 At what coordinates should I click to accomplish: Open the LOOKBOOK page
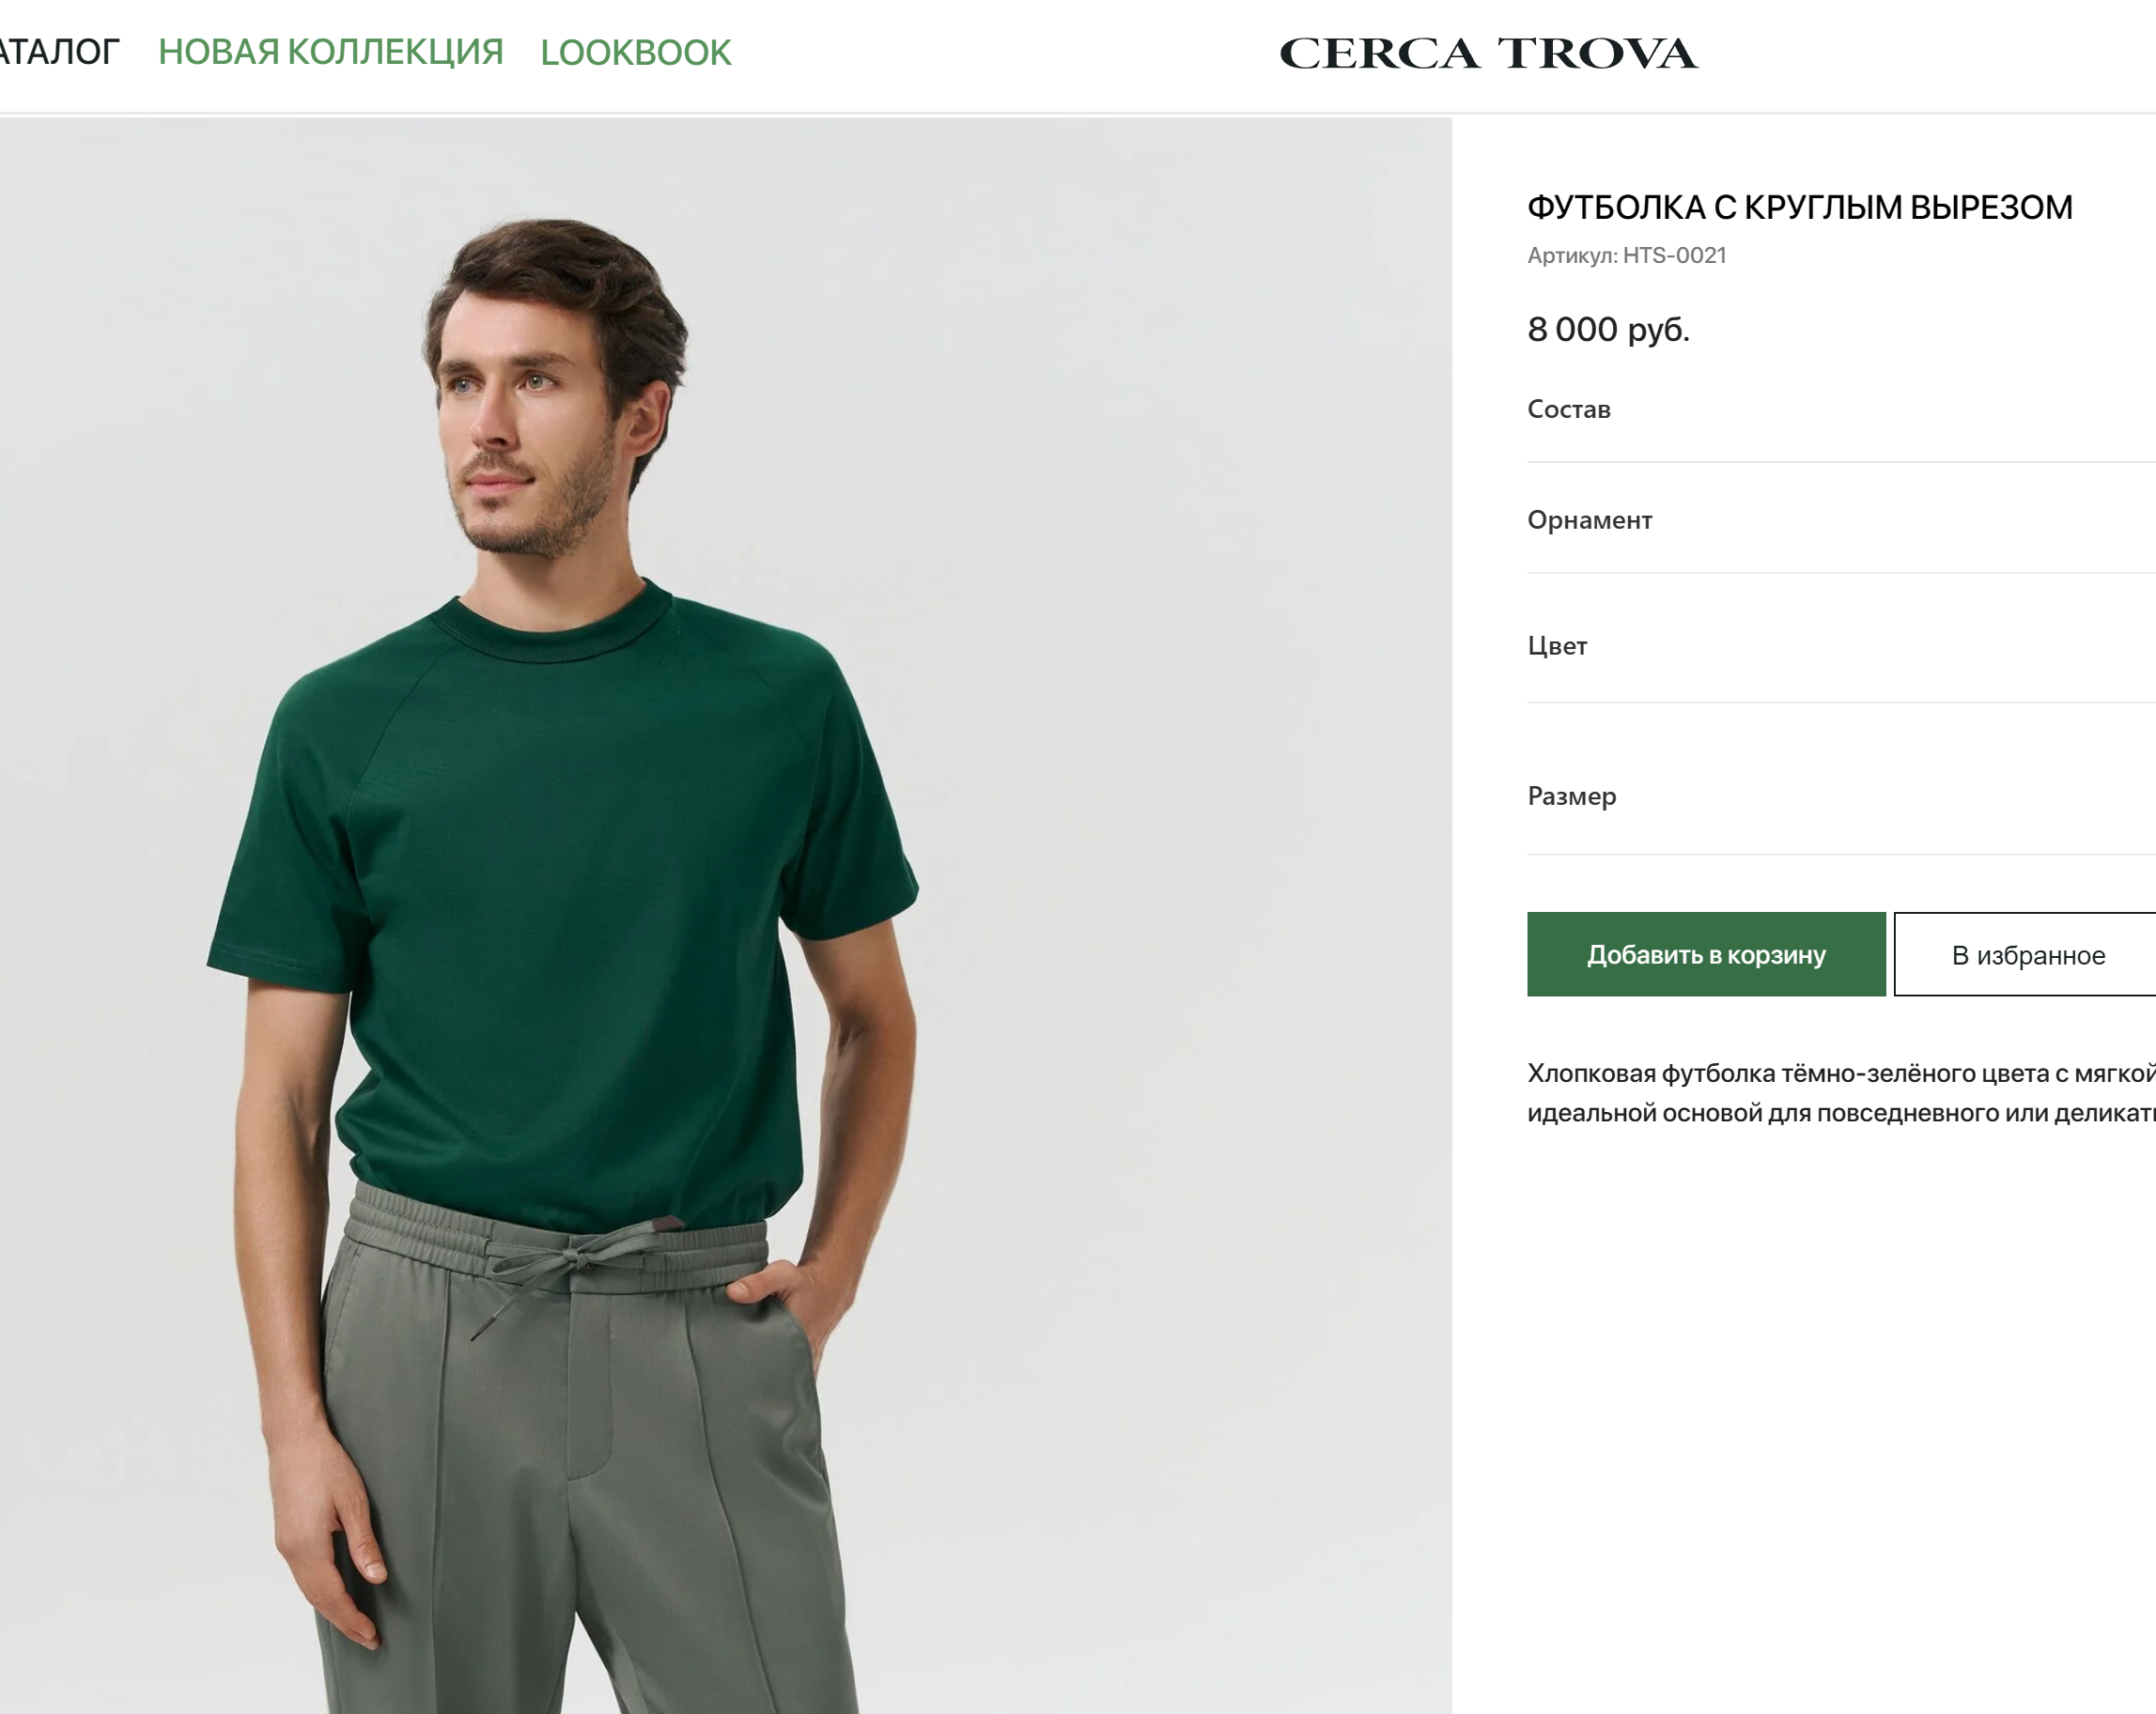pyautogui.click(x=636, y=52)
